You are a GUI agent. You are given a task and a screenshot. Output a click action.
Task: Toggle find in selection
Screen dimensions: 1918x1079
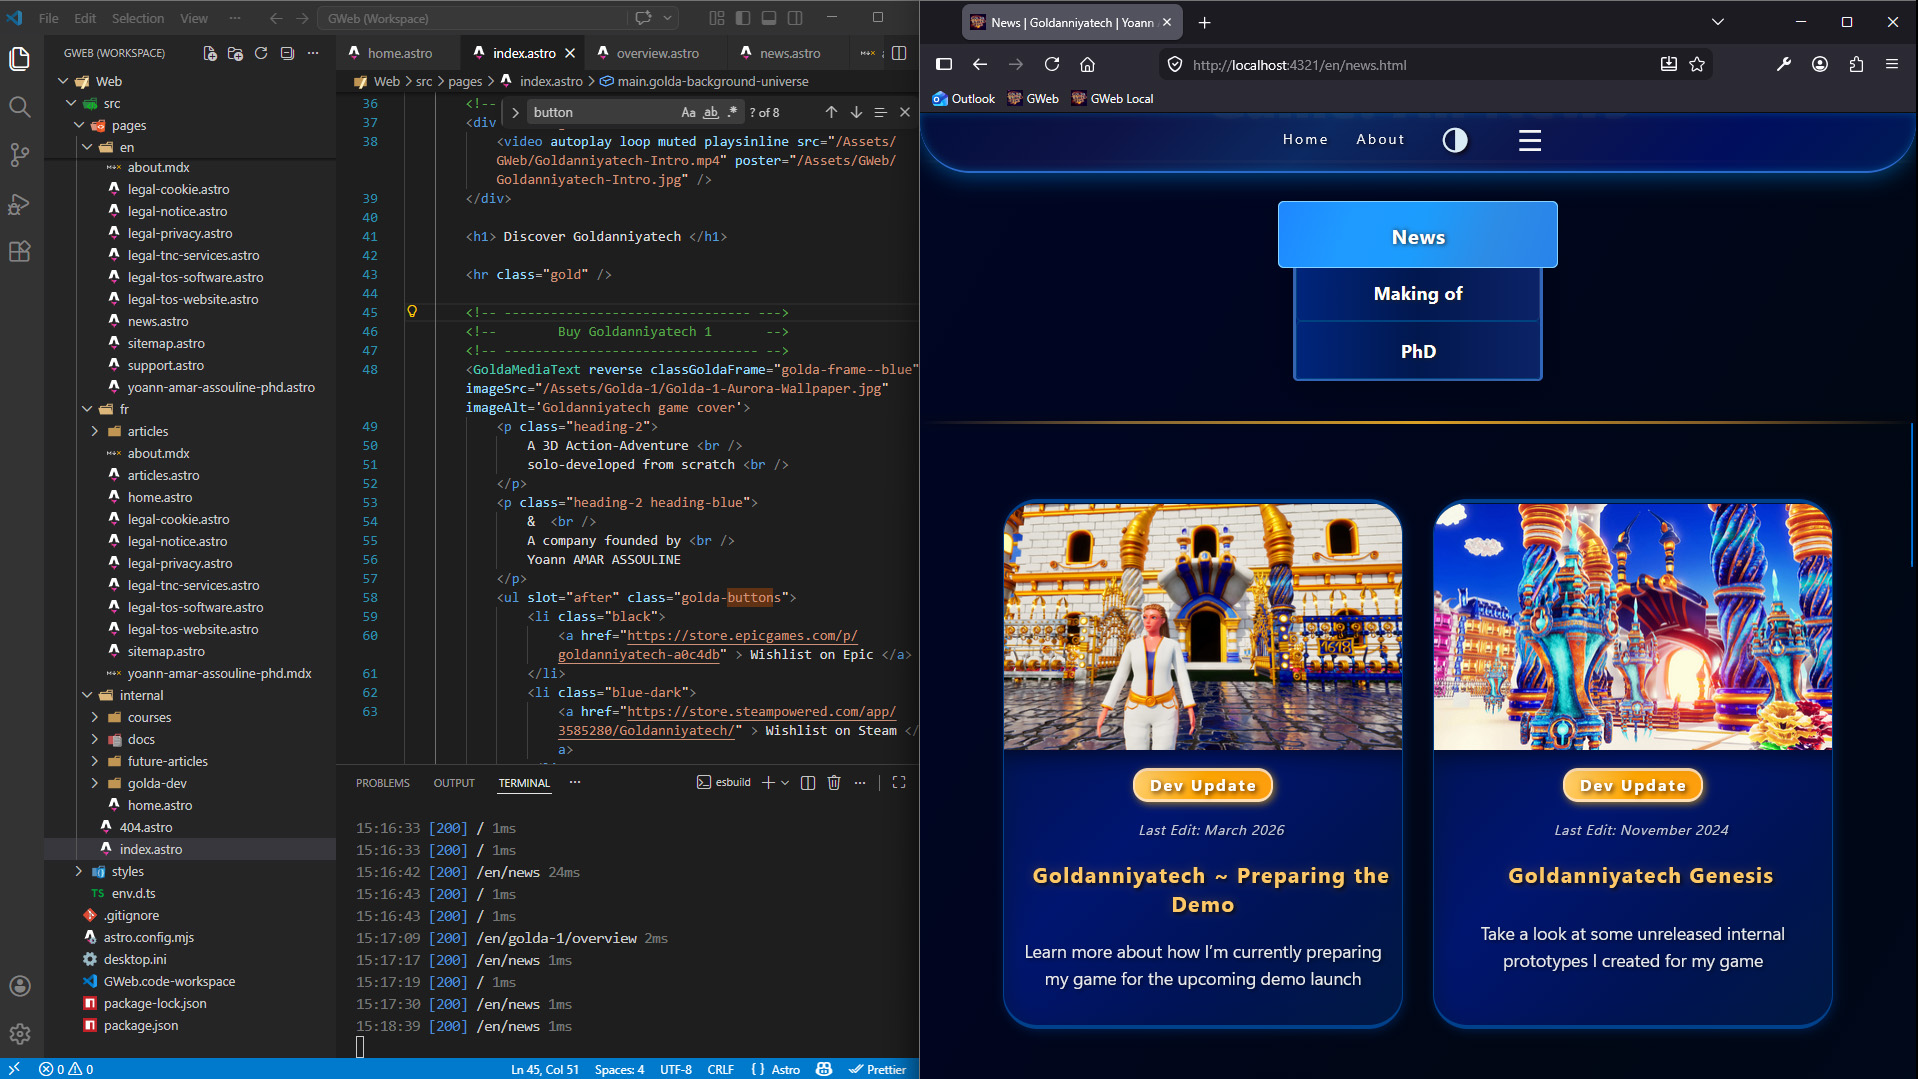880,112
